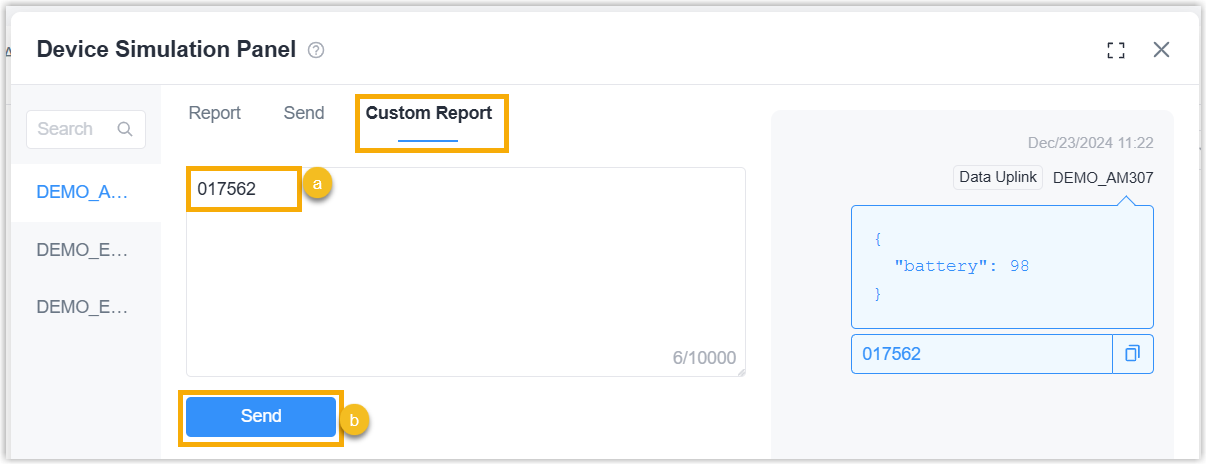Click the 017562 raw payload field

(x=980, y=354)
